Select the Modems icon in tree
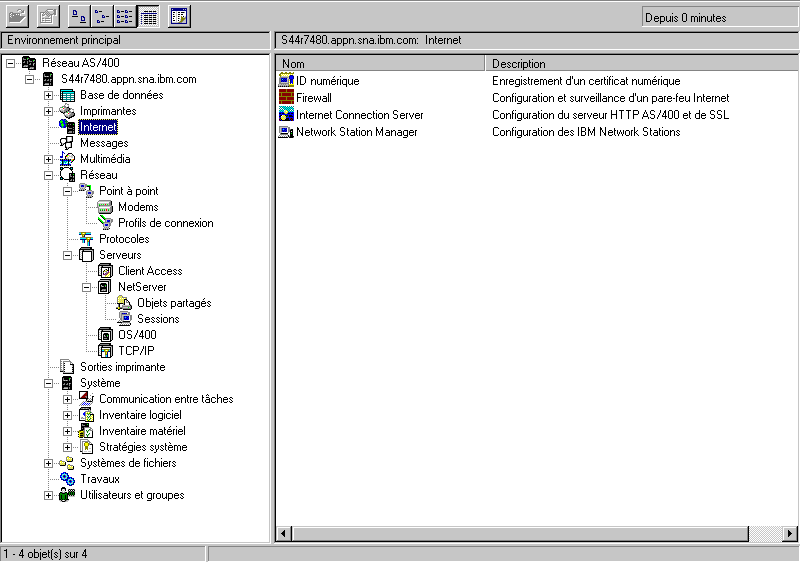The width and height of the screenshot is (800, 562). tap(105, 207)
